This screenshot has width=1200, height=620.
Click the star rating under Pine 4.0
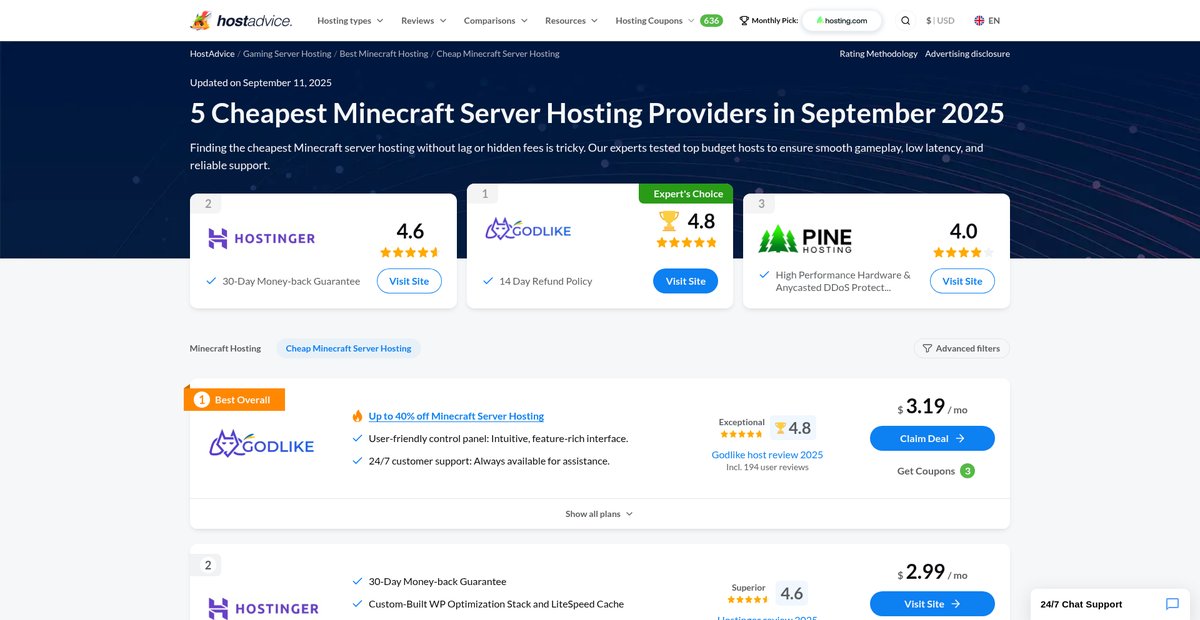tap(963, 253)
